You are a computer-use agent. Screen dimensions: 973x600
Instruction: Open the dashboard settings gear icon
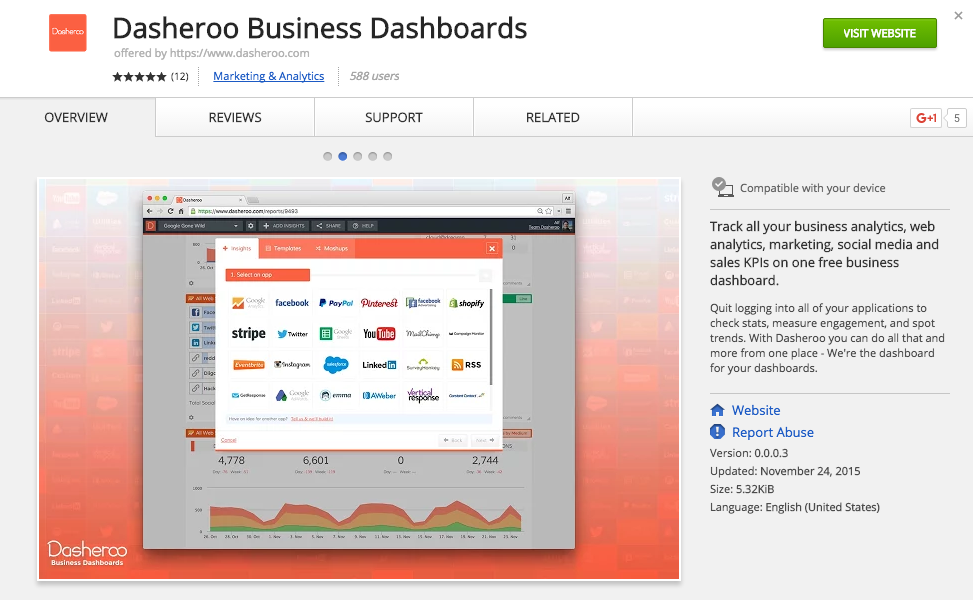tap(249, 226)
